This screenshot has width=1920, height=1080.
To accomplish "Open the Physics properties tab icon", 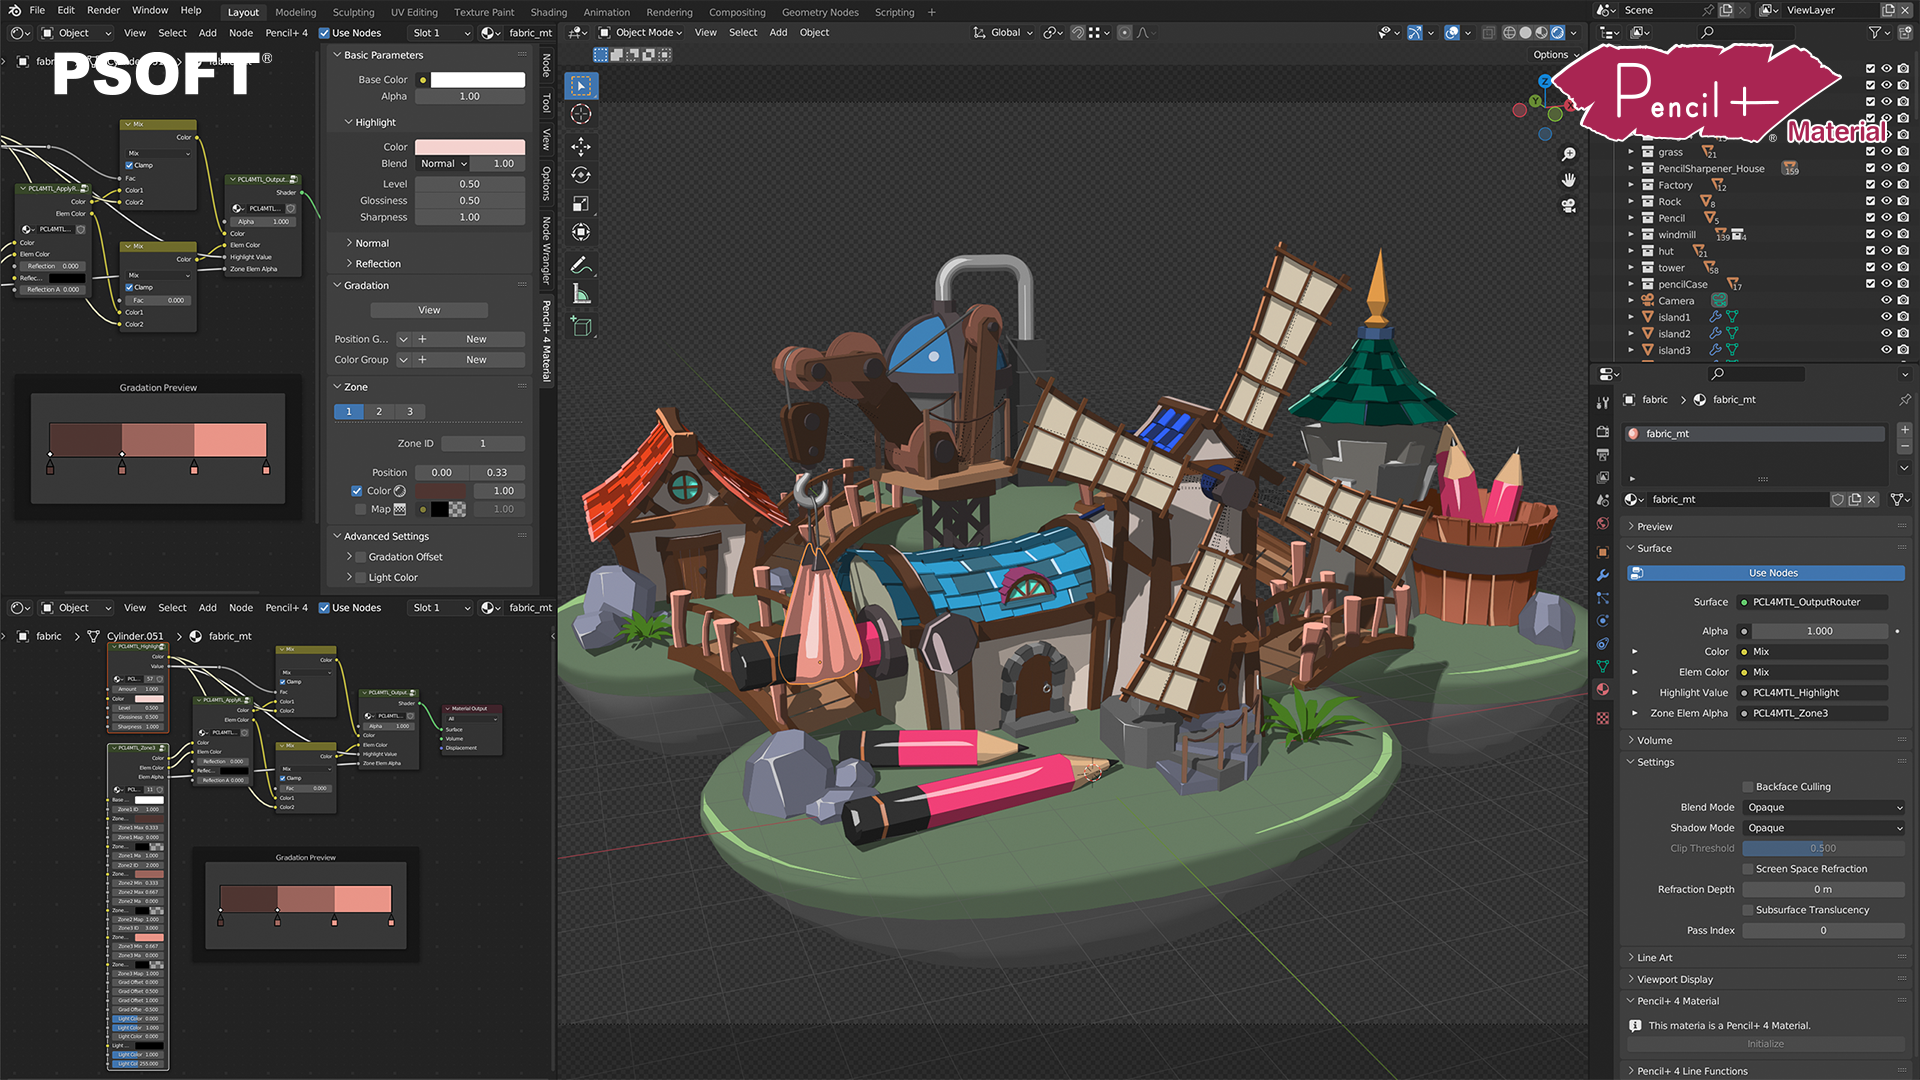I will point(1603,621).
